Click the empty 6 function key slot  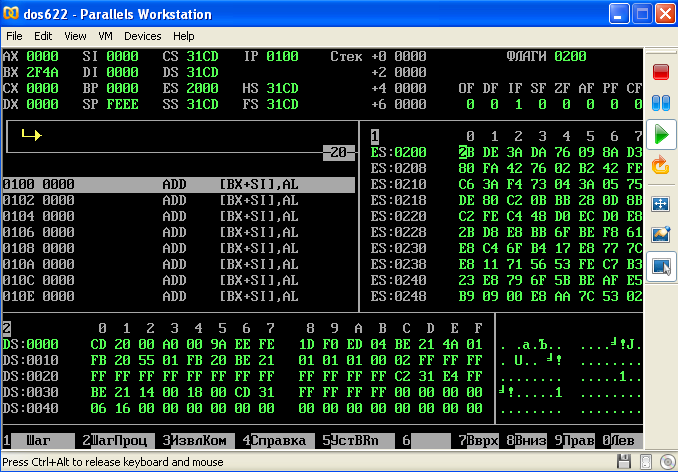(426, 440)
